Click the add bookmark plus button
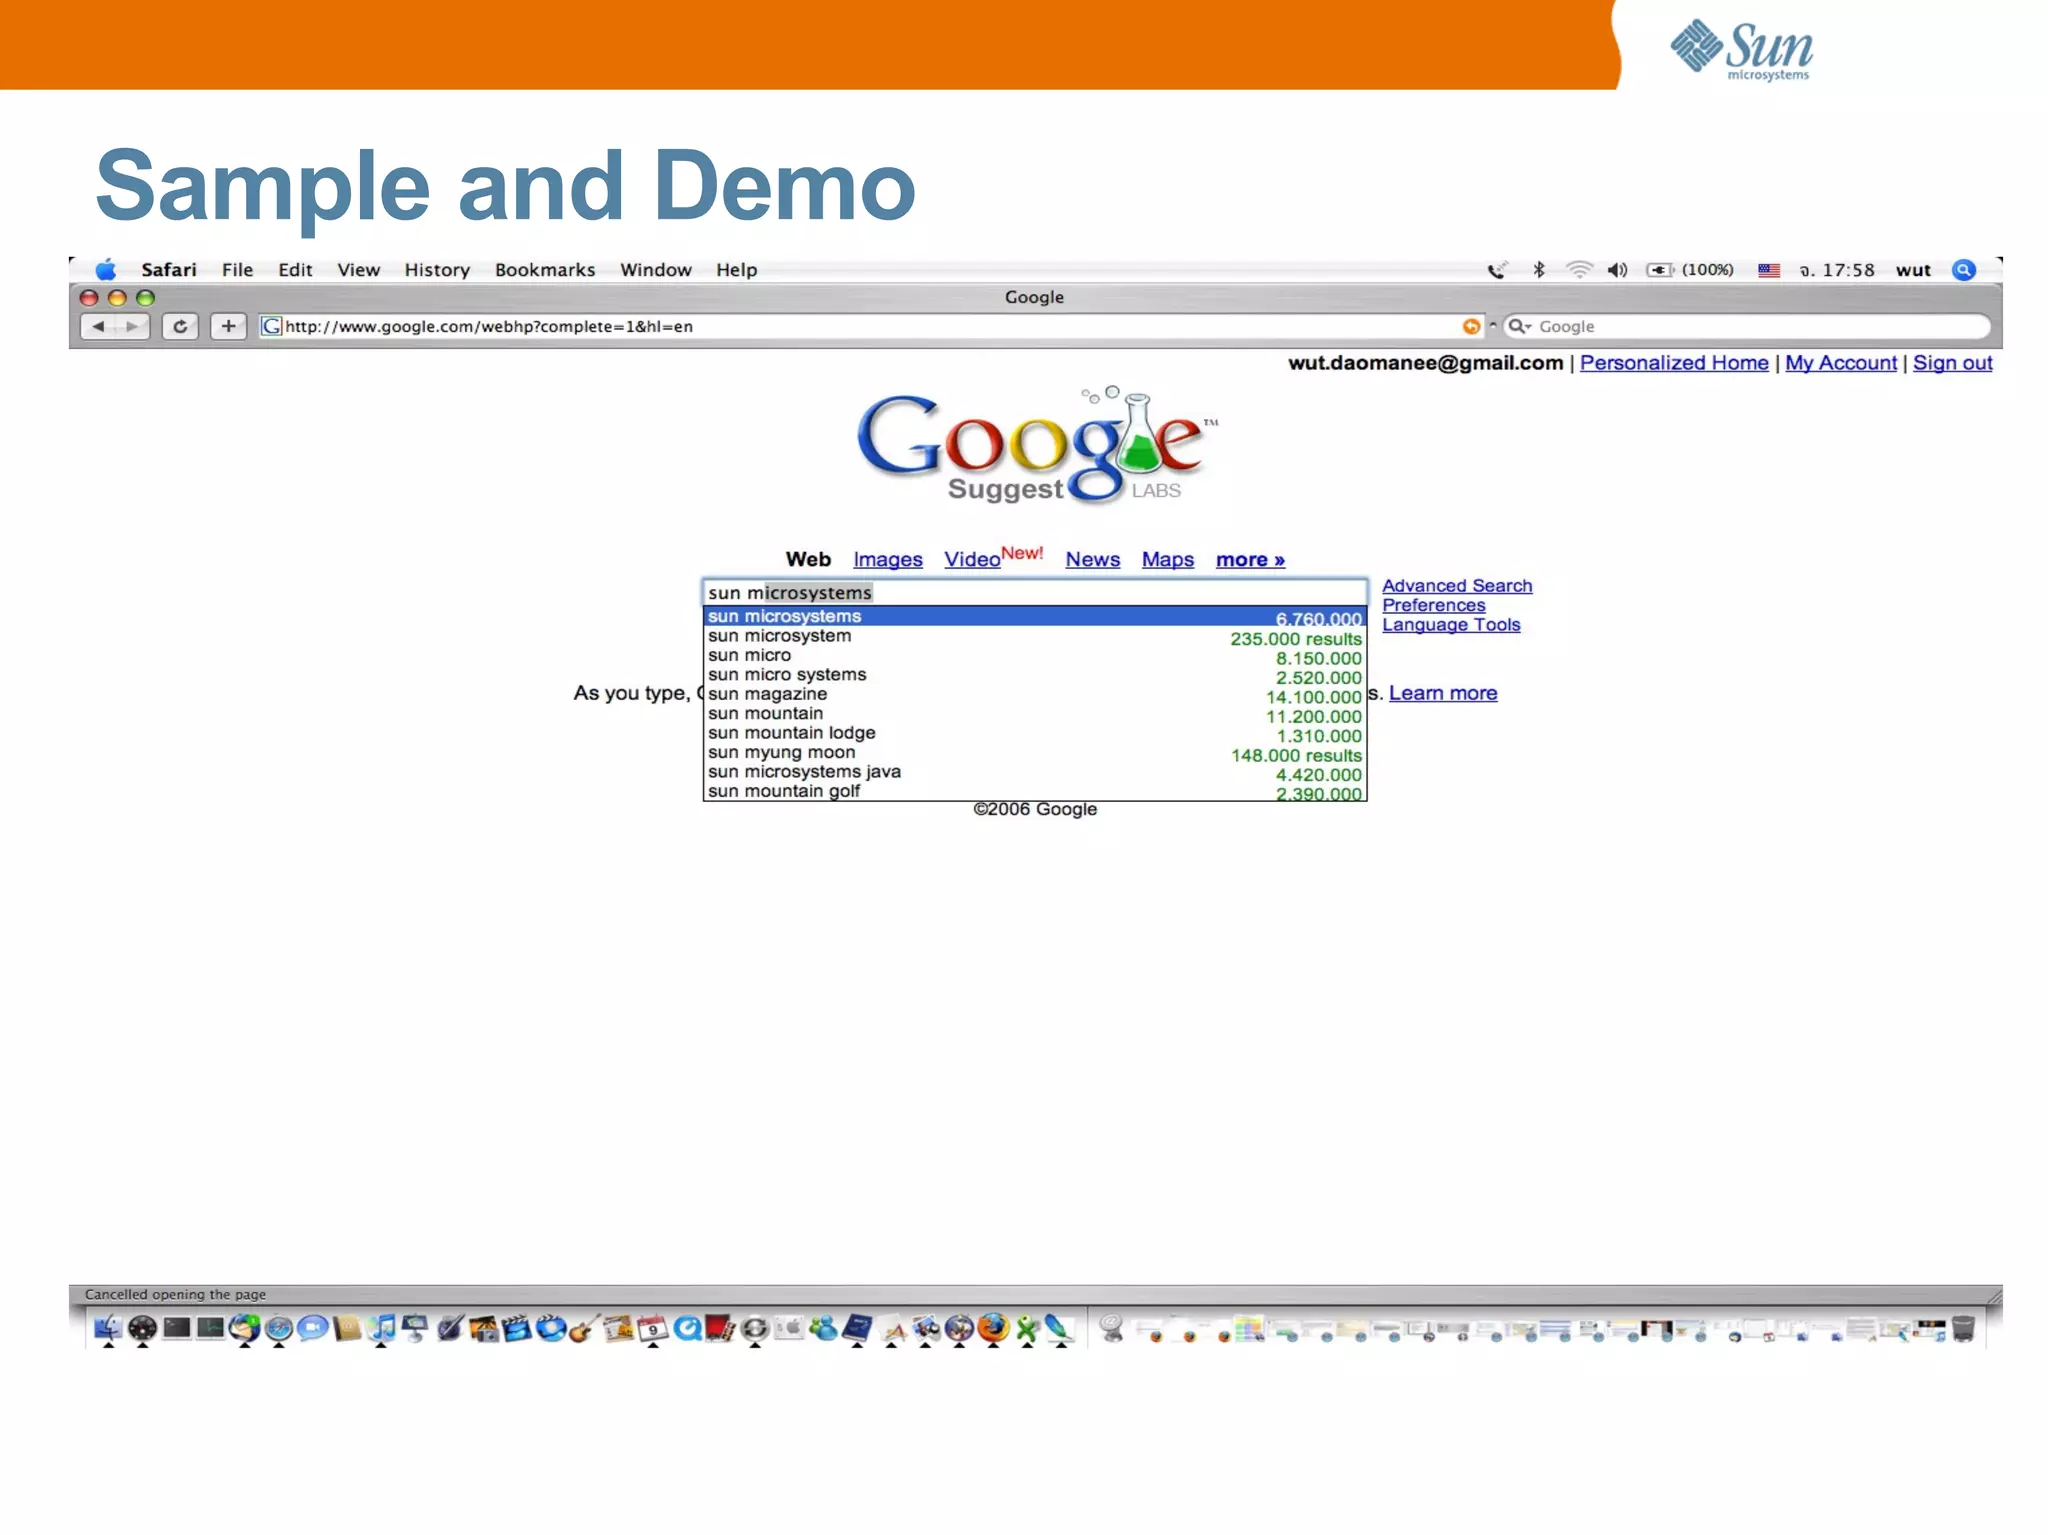 click(228, 326)
